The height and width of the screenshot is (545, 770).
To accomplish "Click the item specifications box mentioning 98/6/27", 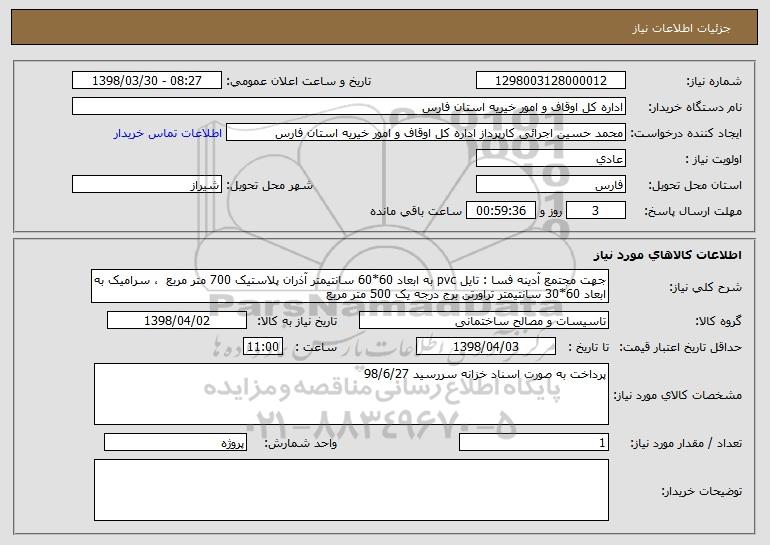I will coord(351,394).
